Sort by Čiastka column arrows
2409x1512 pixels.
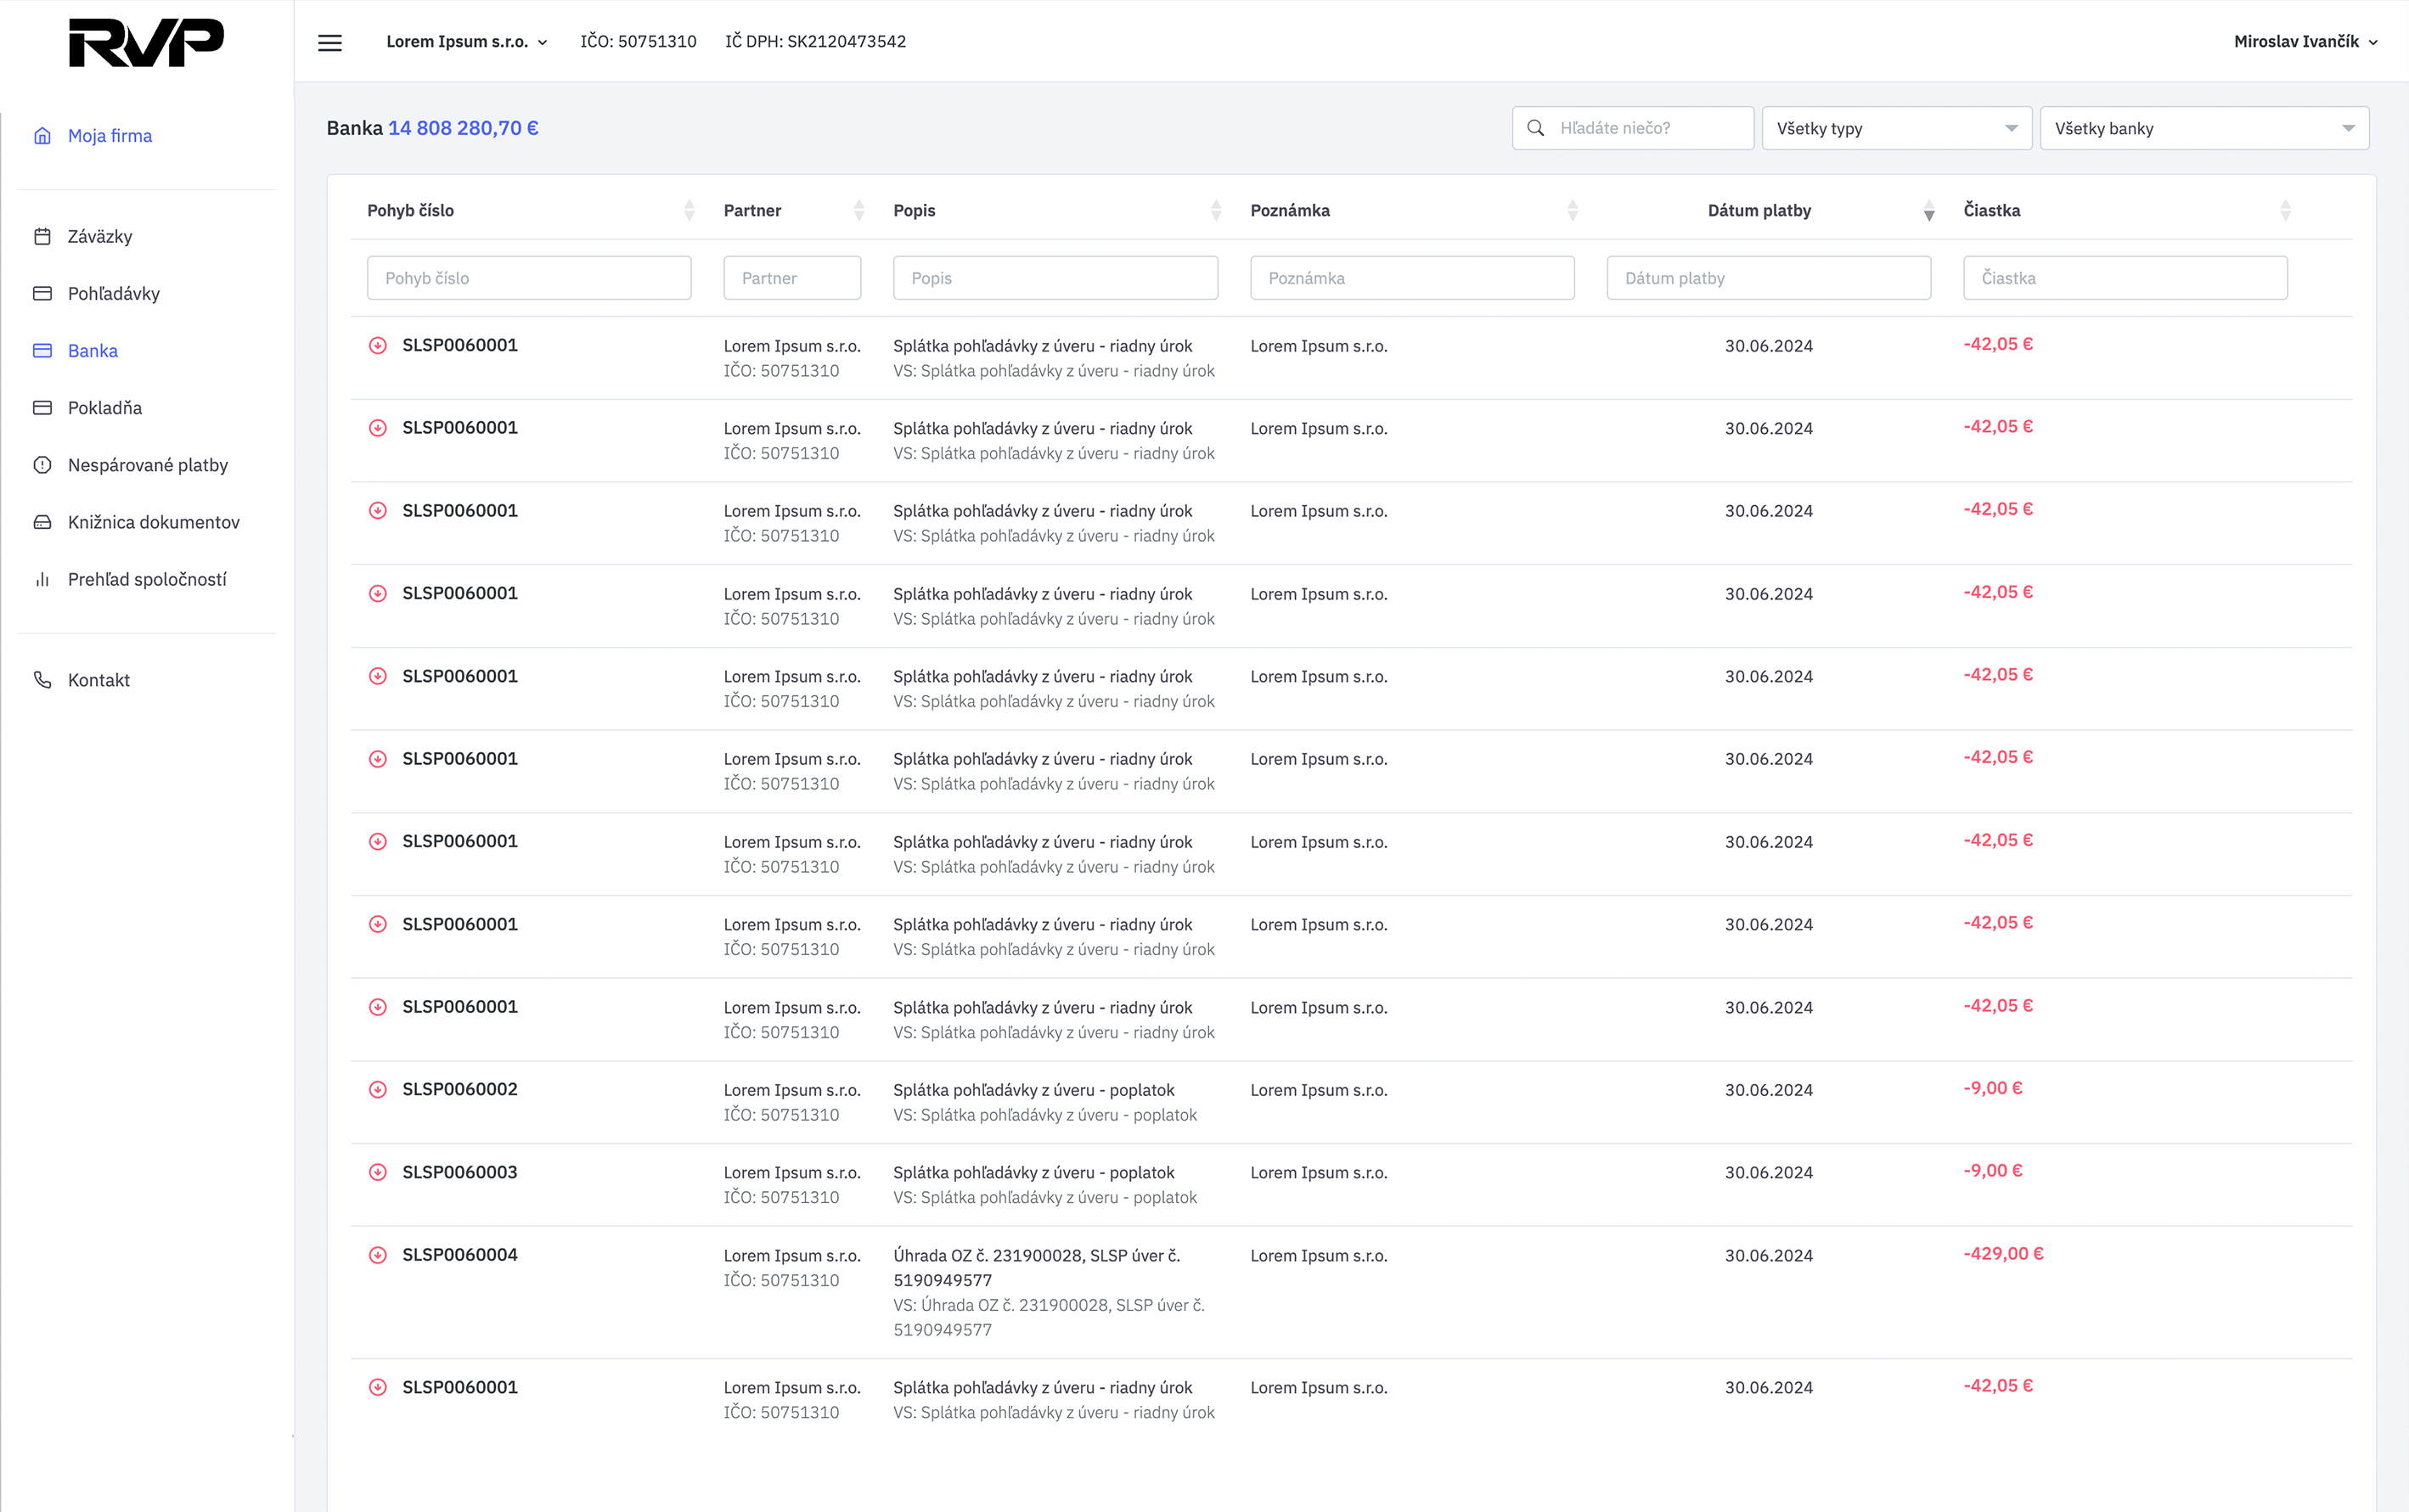click(x=2285, y=211)
